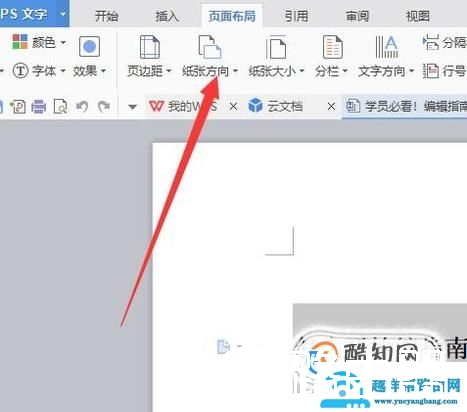The height and width of the screenshot is (412, 467).
Task: Click the 效果 circle icon
Action: click(x=89, y=46)
